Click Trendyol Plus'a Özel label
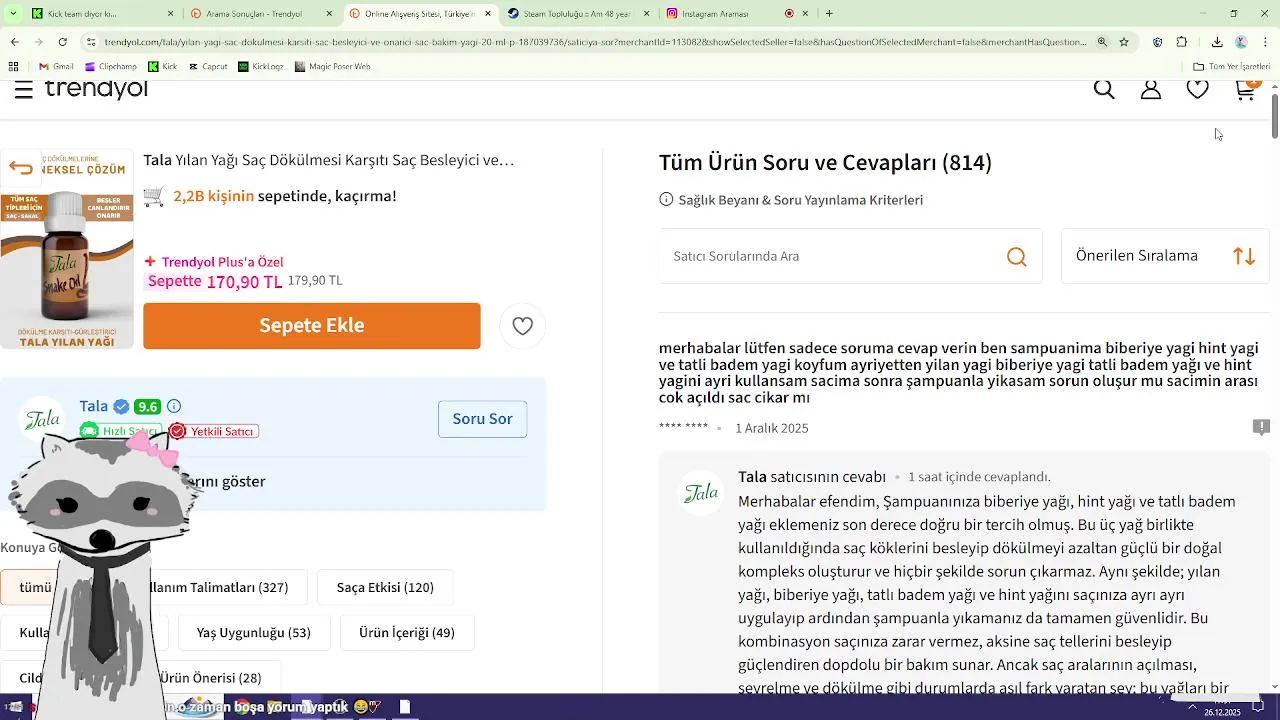This screenshot has height=720, width=1280. [x=214, y=262]
